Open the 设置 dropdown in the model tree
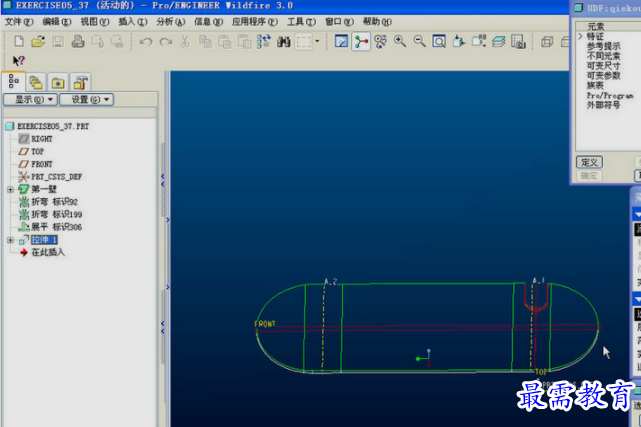The image size is (641, 427). coord(87,99)
